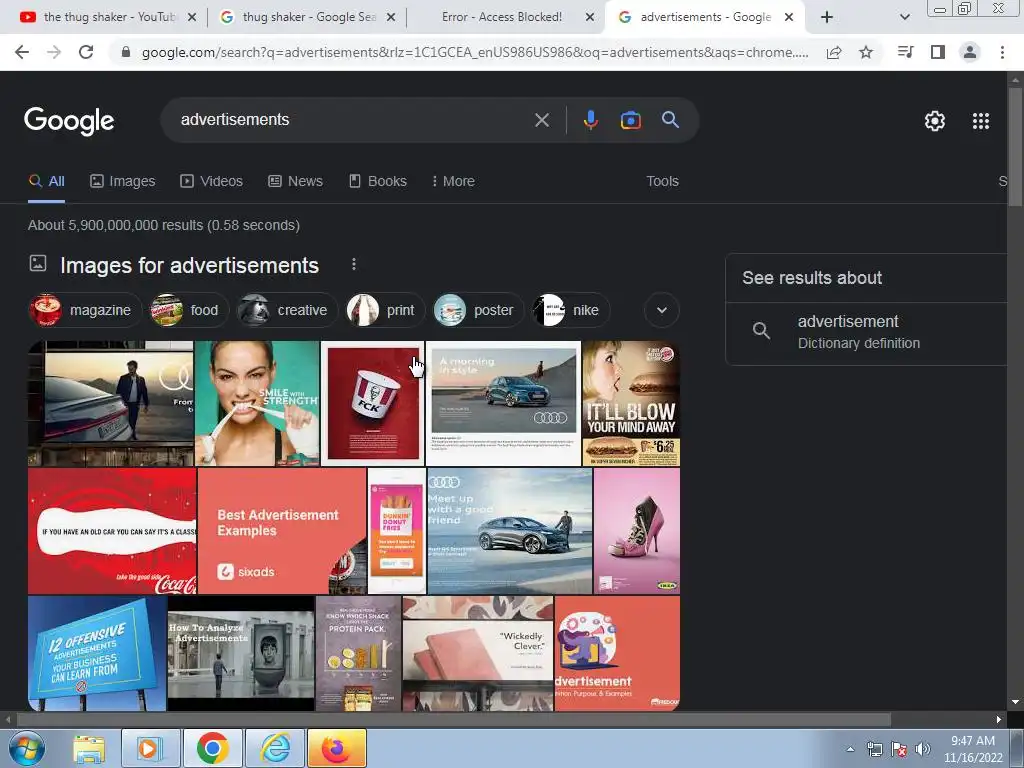Click the page vertical scrollbar thumb
This screenshot has width=1024, height=768.
[x=1015, y=147]
